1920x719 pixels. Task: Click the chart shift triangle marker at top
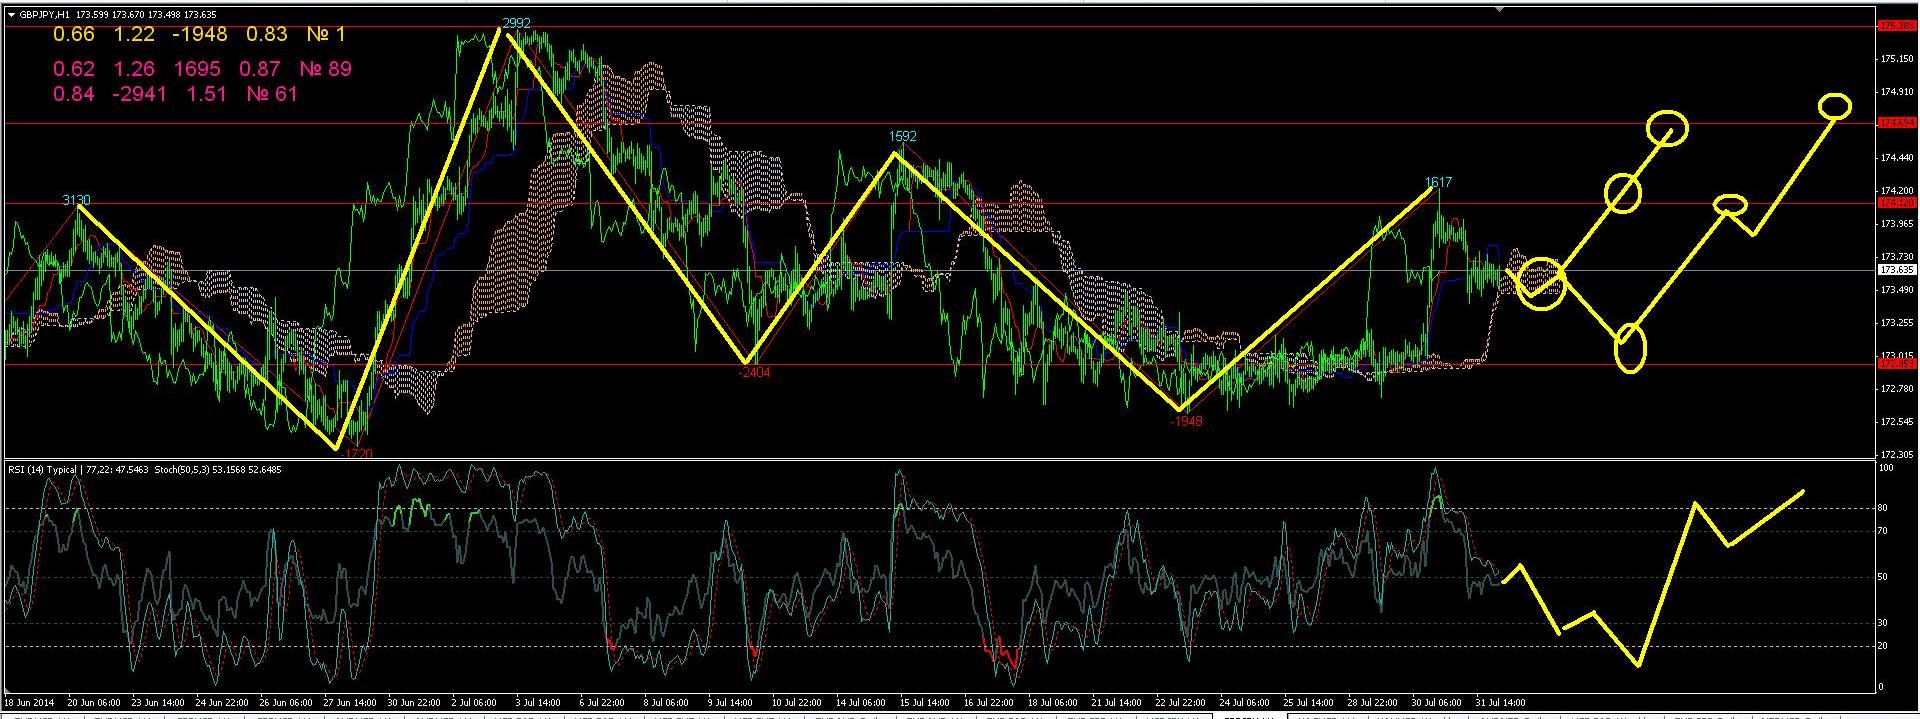pyautogui.click(x=1499, y=9)
